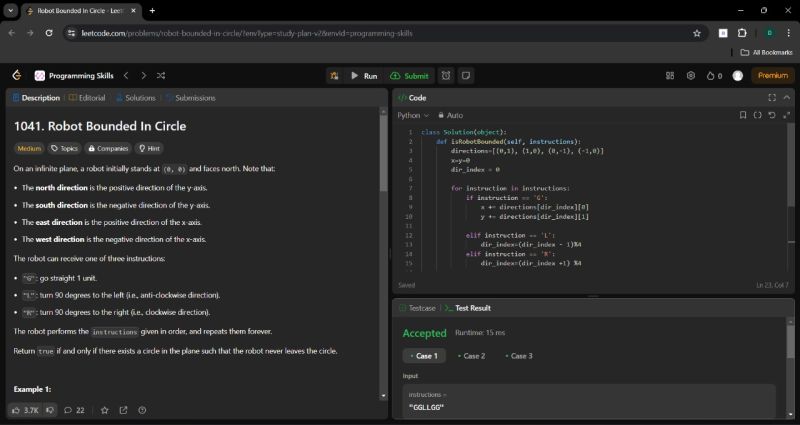
Task: Like the problem with thumbs up
Action: 24,410
